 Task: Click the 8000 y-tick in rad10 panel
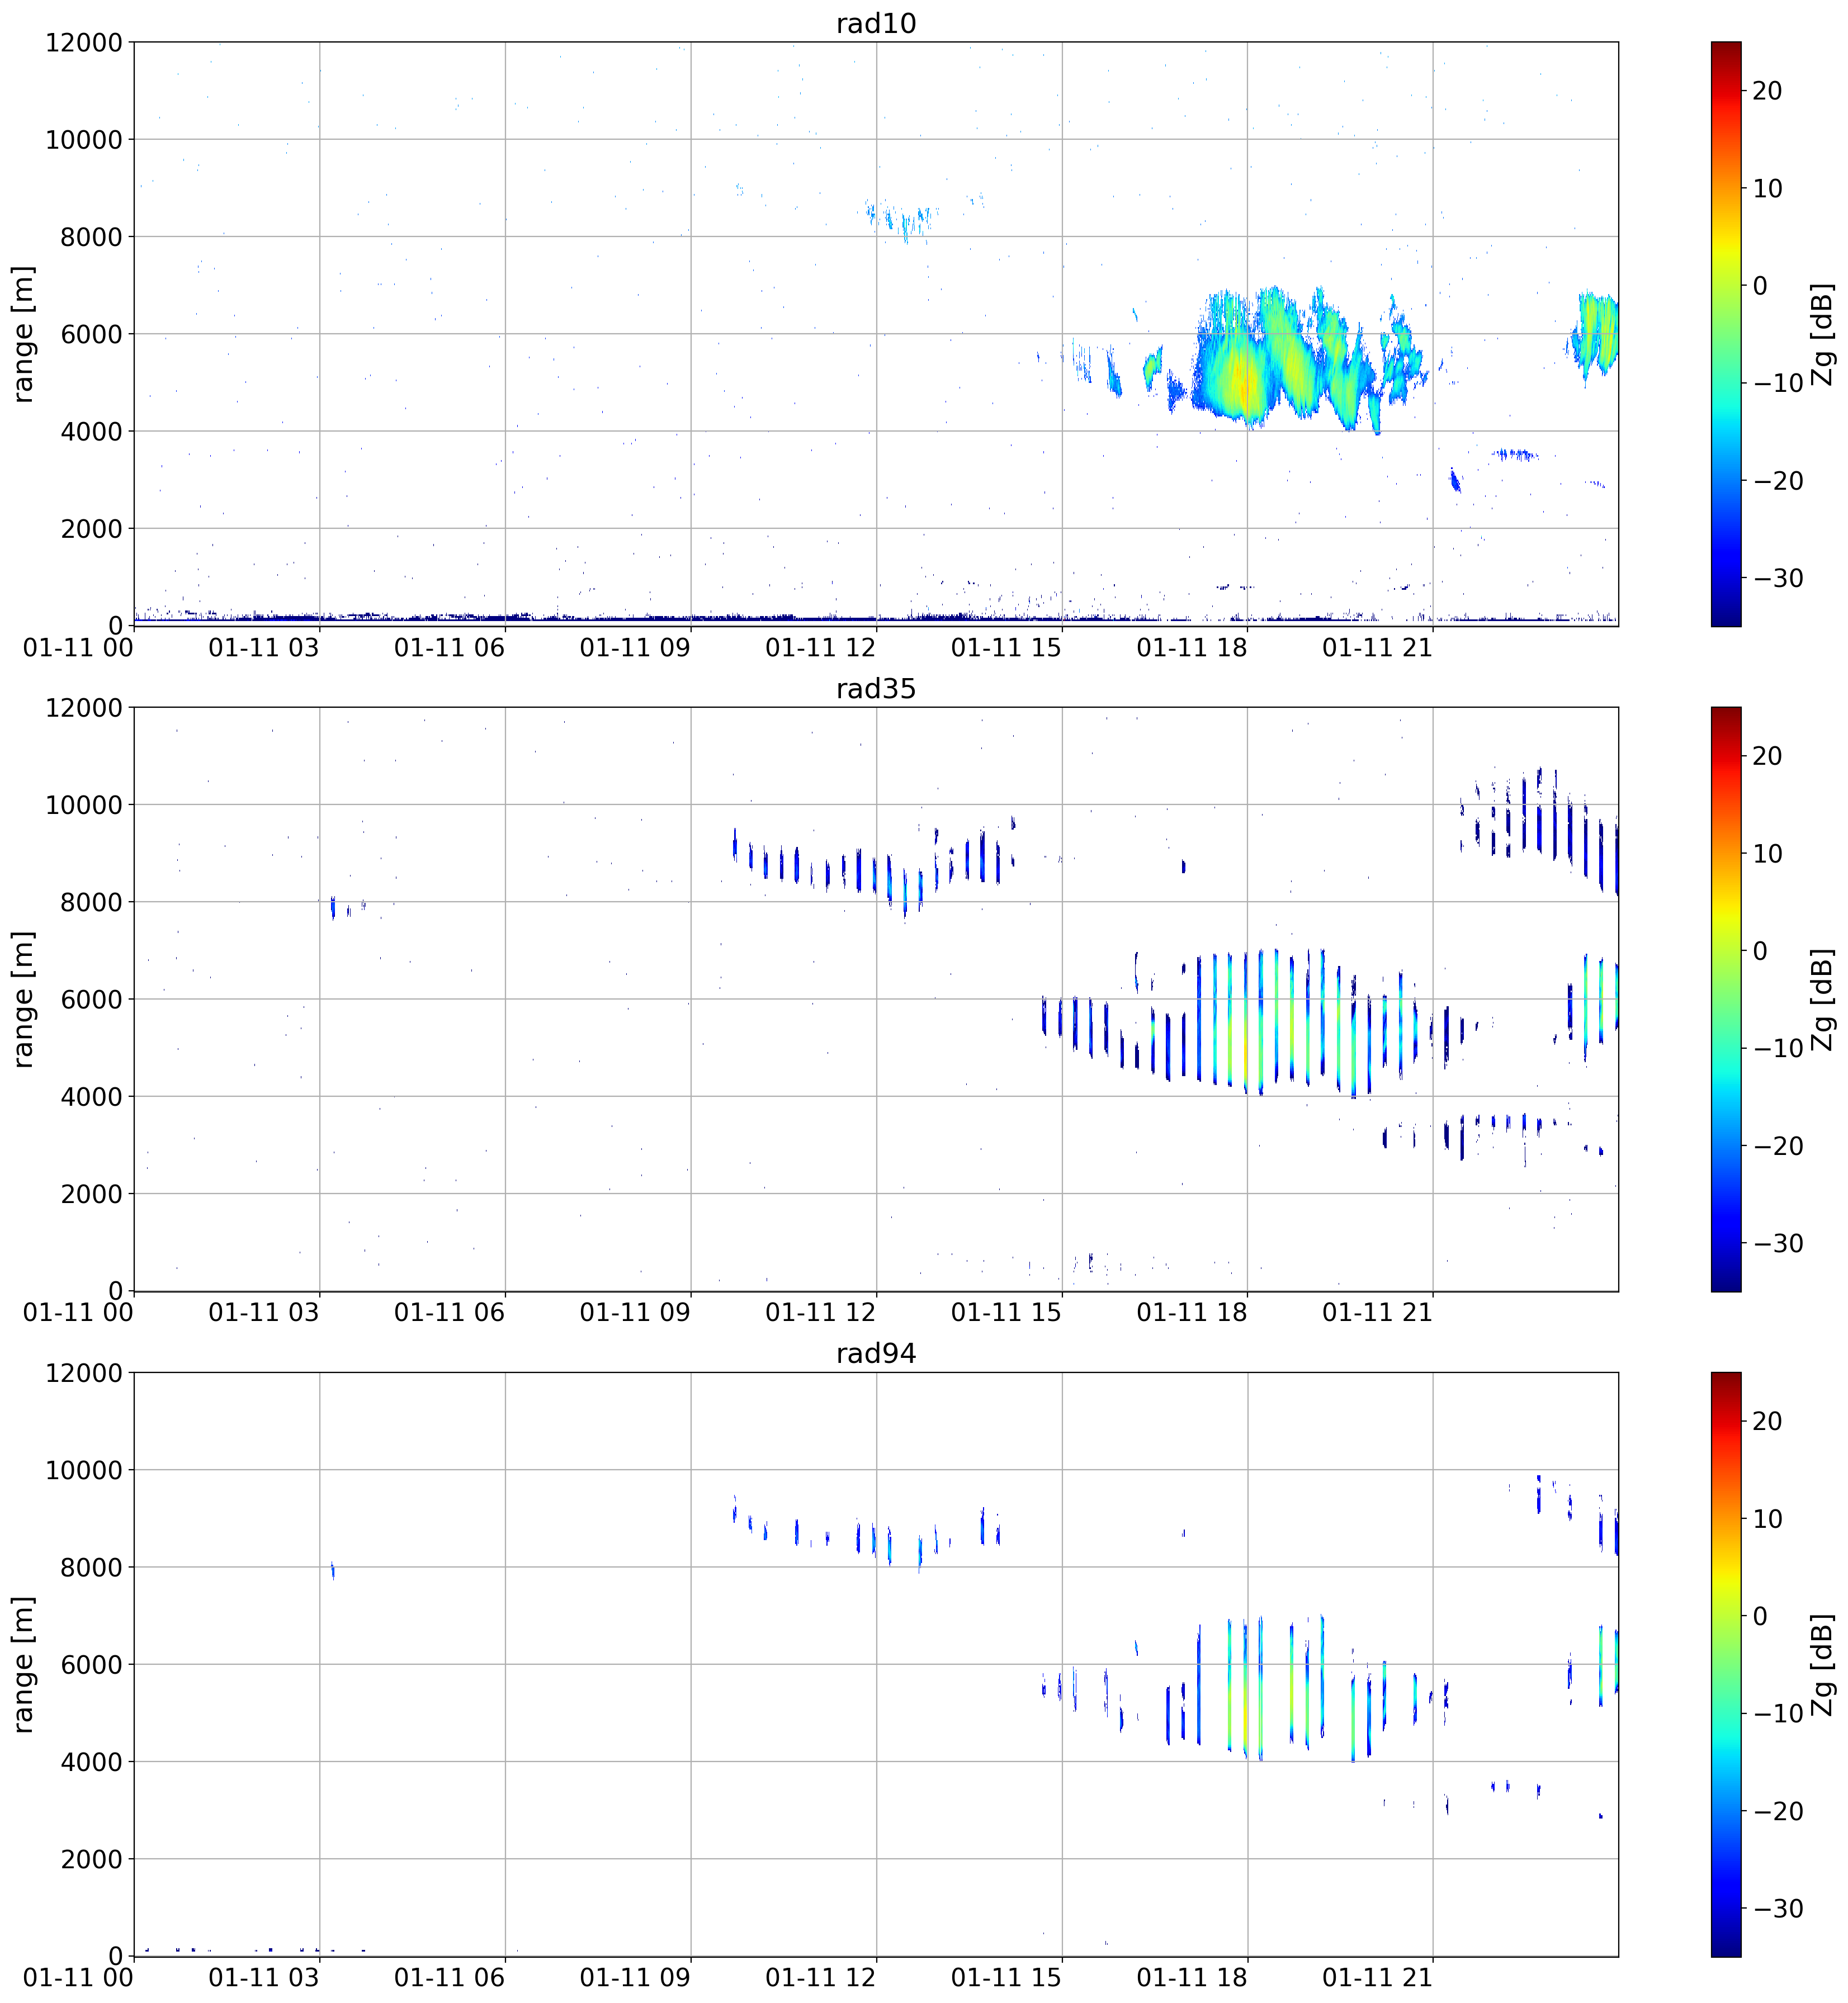(x=91, y=237)
